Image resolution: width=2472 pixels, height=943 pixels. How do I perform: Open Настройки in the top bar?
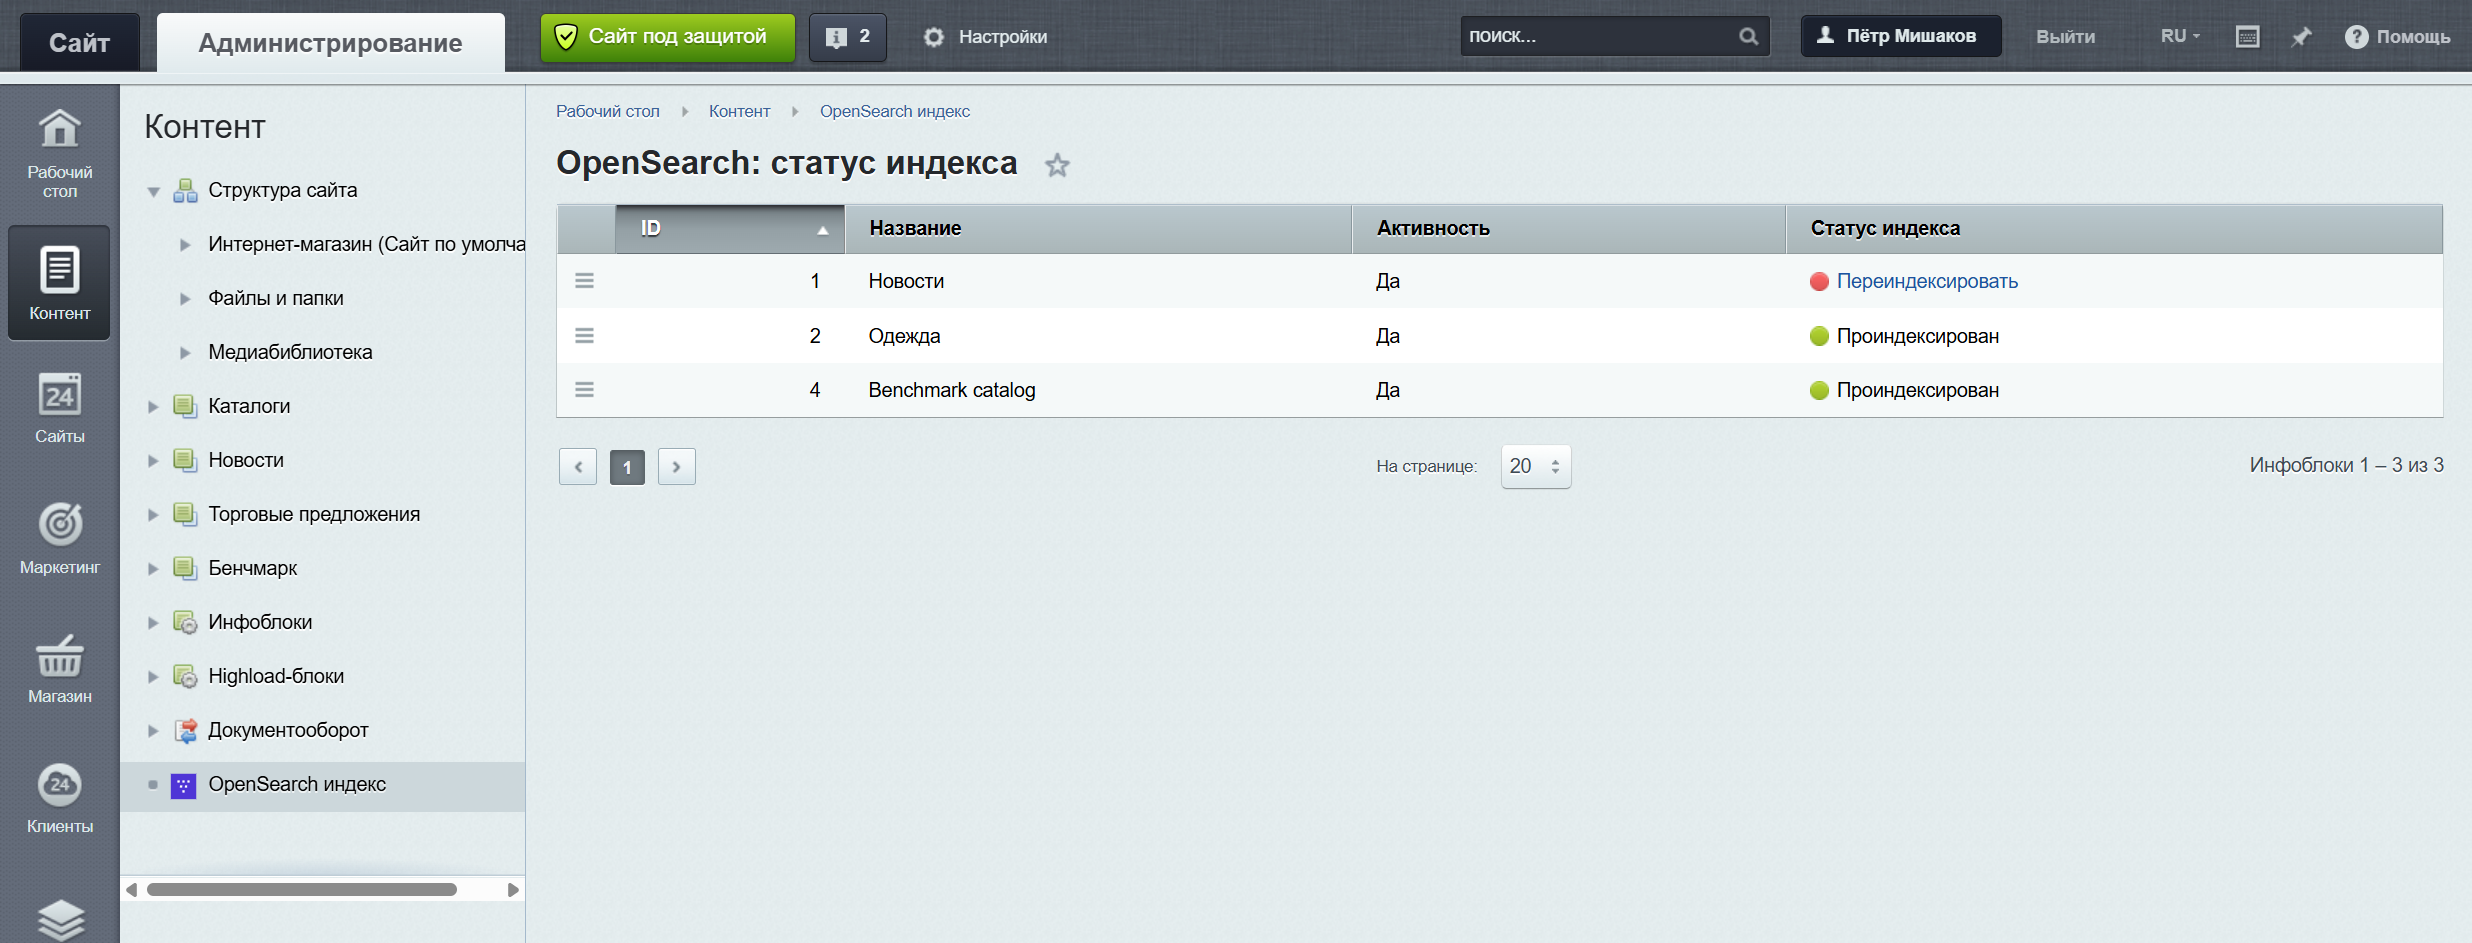tap(985, 37)
